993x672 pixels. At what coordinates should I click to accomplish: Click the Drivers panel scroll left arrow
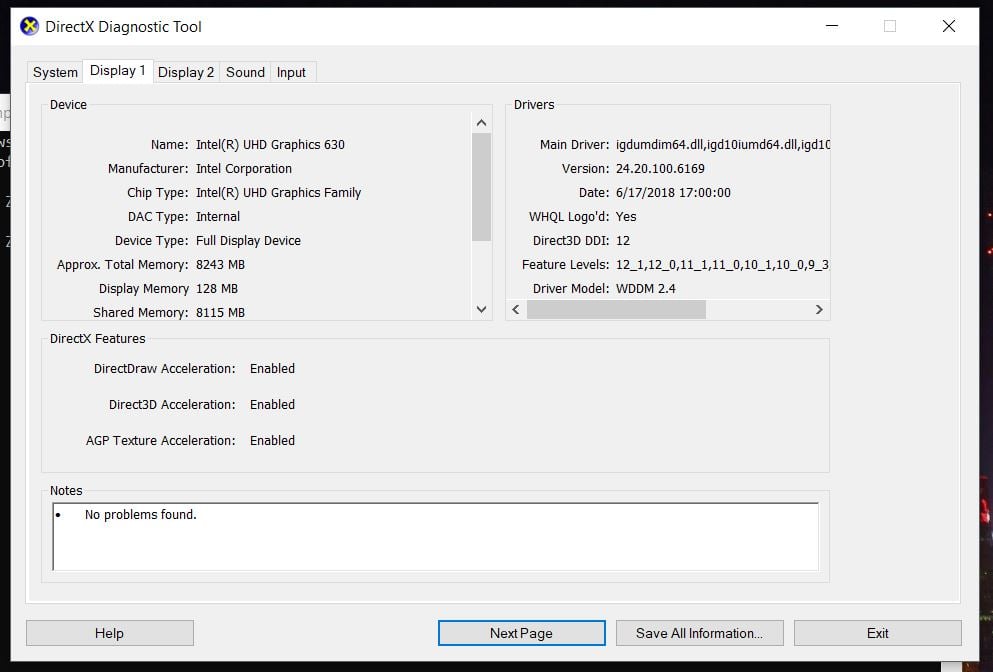coord(516,309)
